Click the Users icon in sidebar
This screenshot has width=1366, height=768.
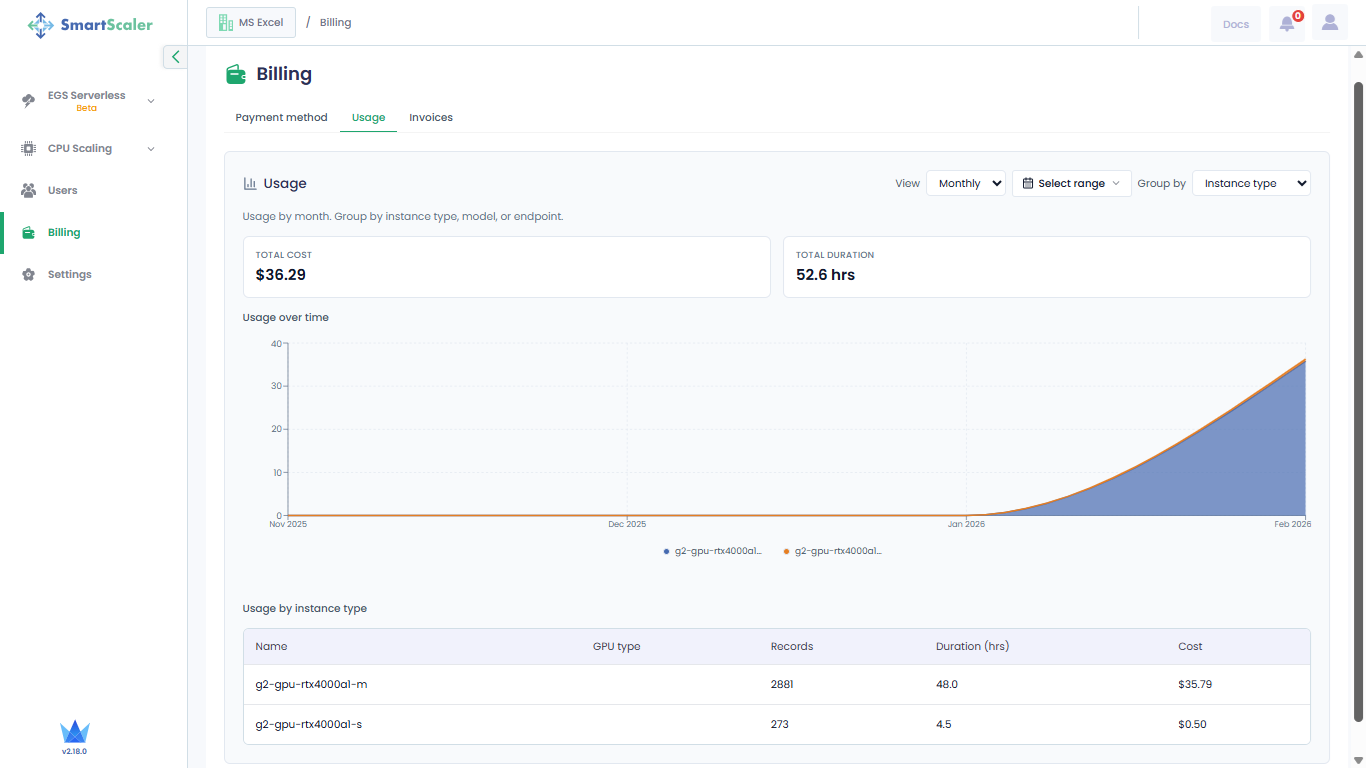tap(29, 190)
